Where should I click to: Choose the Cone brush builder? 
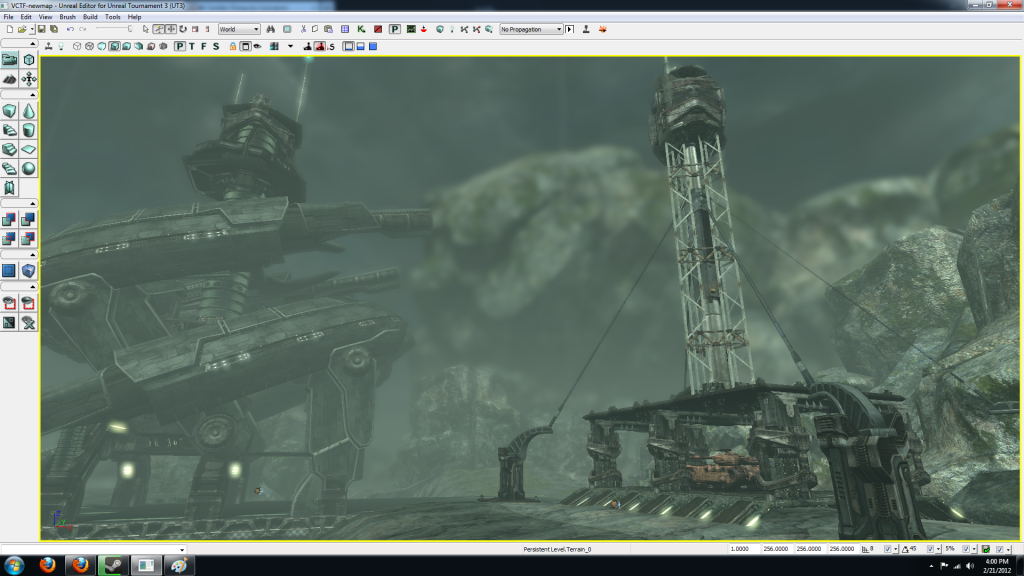coord(29,111)
